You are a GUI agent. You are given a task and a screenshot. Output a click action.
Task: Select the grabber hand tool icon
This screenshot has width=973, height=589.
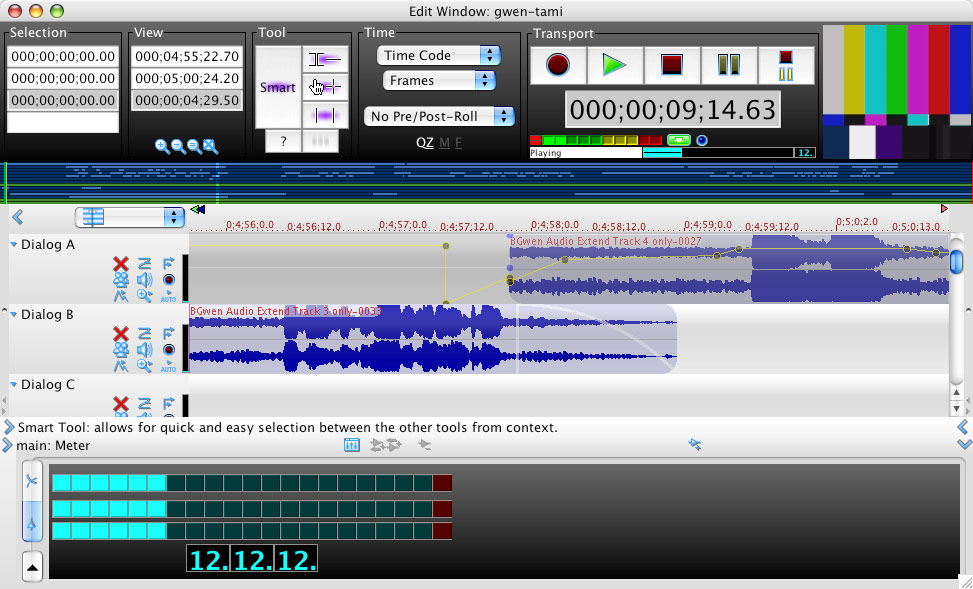click(325, 87)
